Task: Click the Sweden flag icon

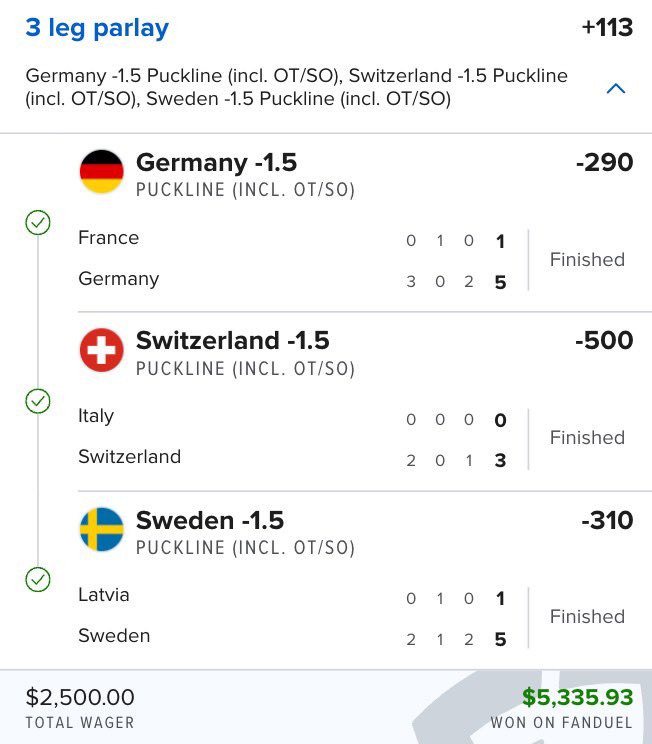Action: [101, 529]
